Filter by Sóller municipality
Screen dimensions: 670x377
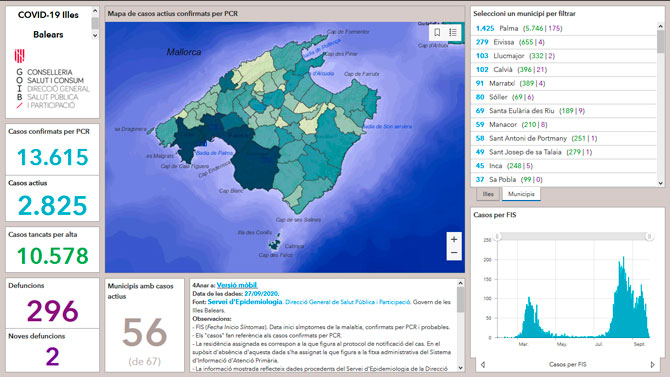(x=564, y=97)
